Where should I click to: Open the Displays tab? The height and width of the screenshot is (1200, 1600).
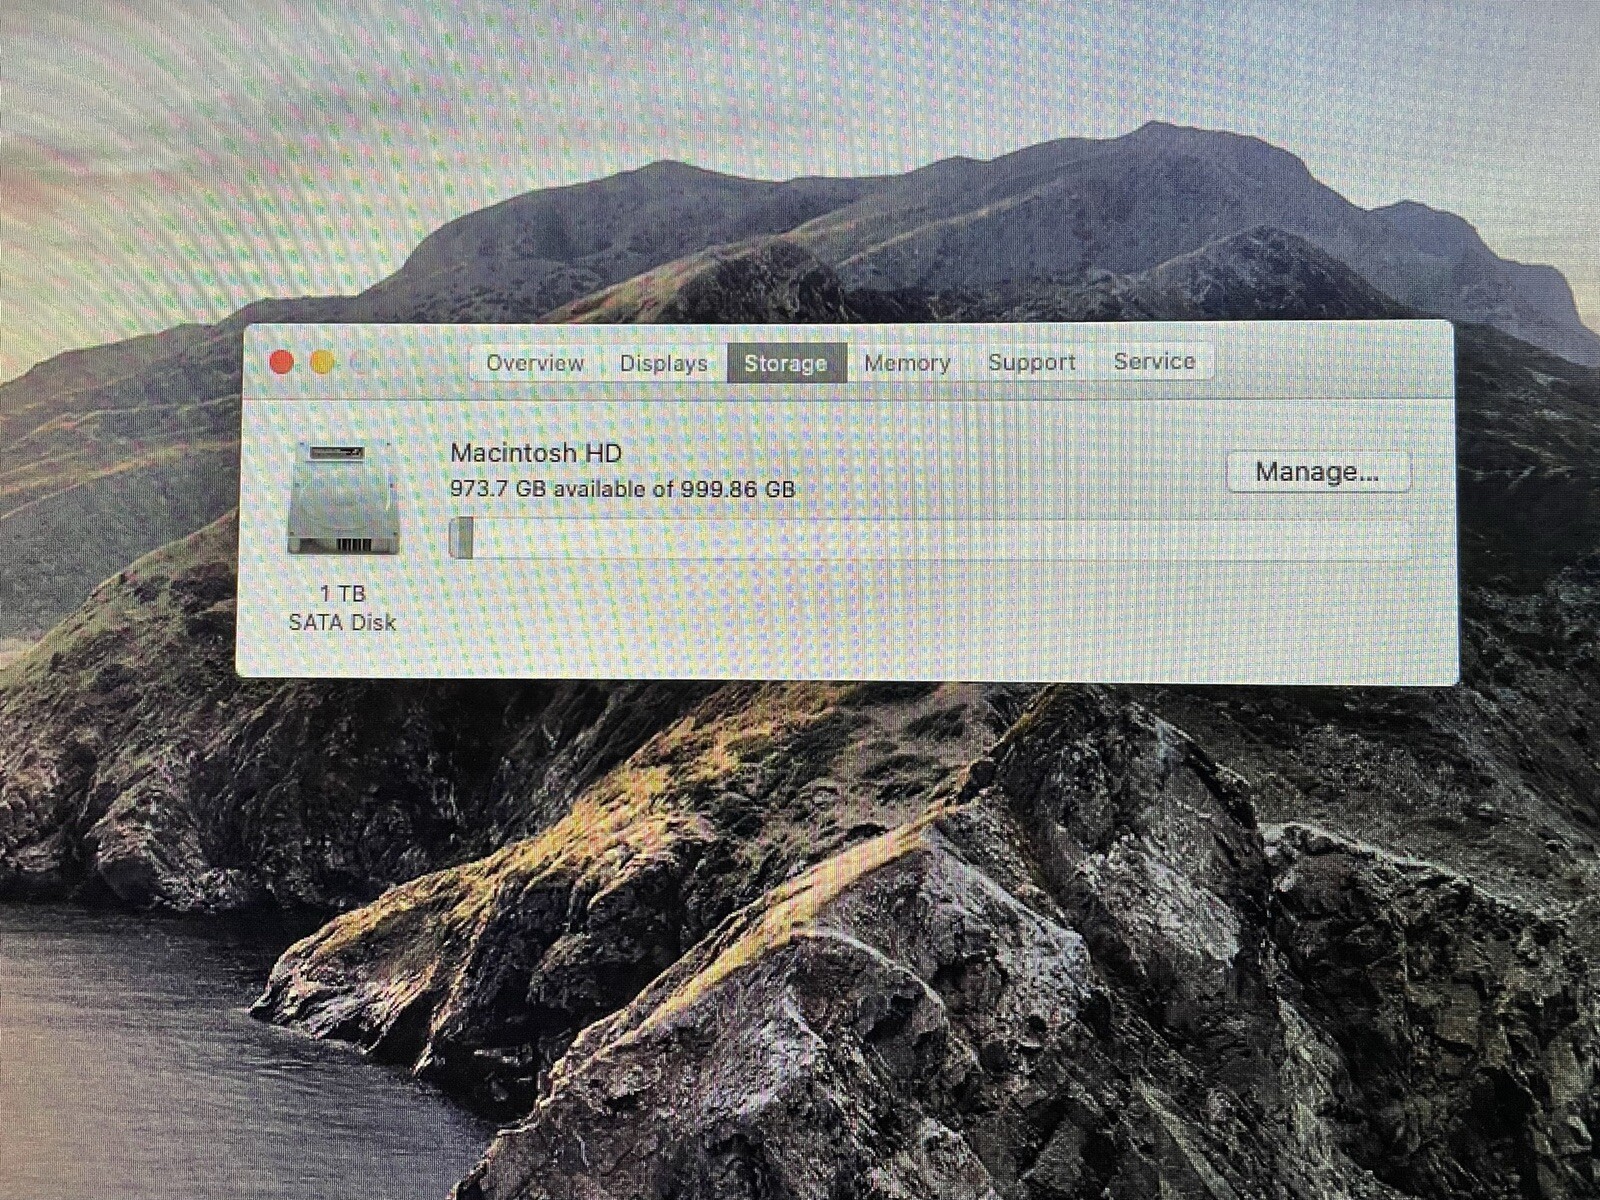(x=664, y=362)
